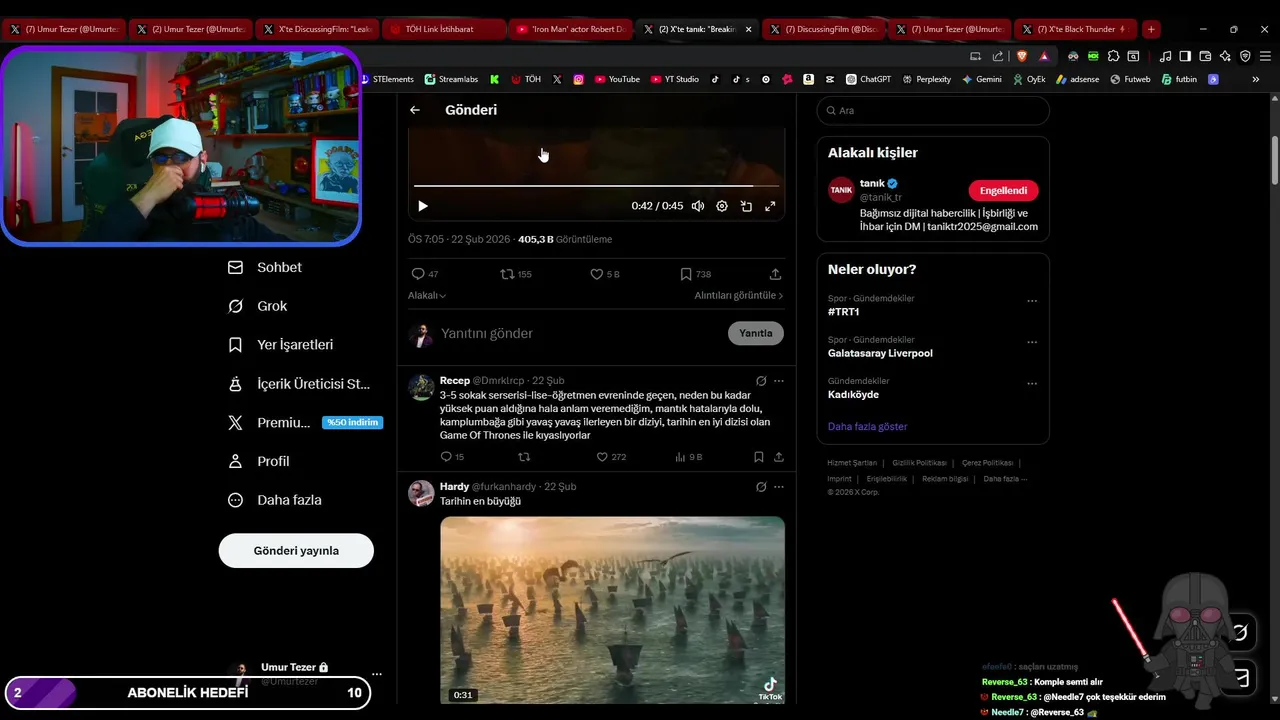Viewport: 1280px width, 720px height.
Task: Open Alıntıları görüntüle link
Action: [739, 296]
